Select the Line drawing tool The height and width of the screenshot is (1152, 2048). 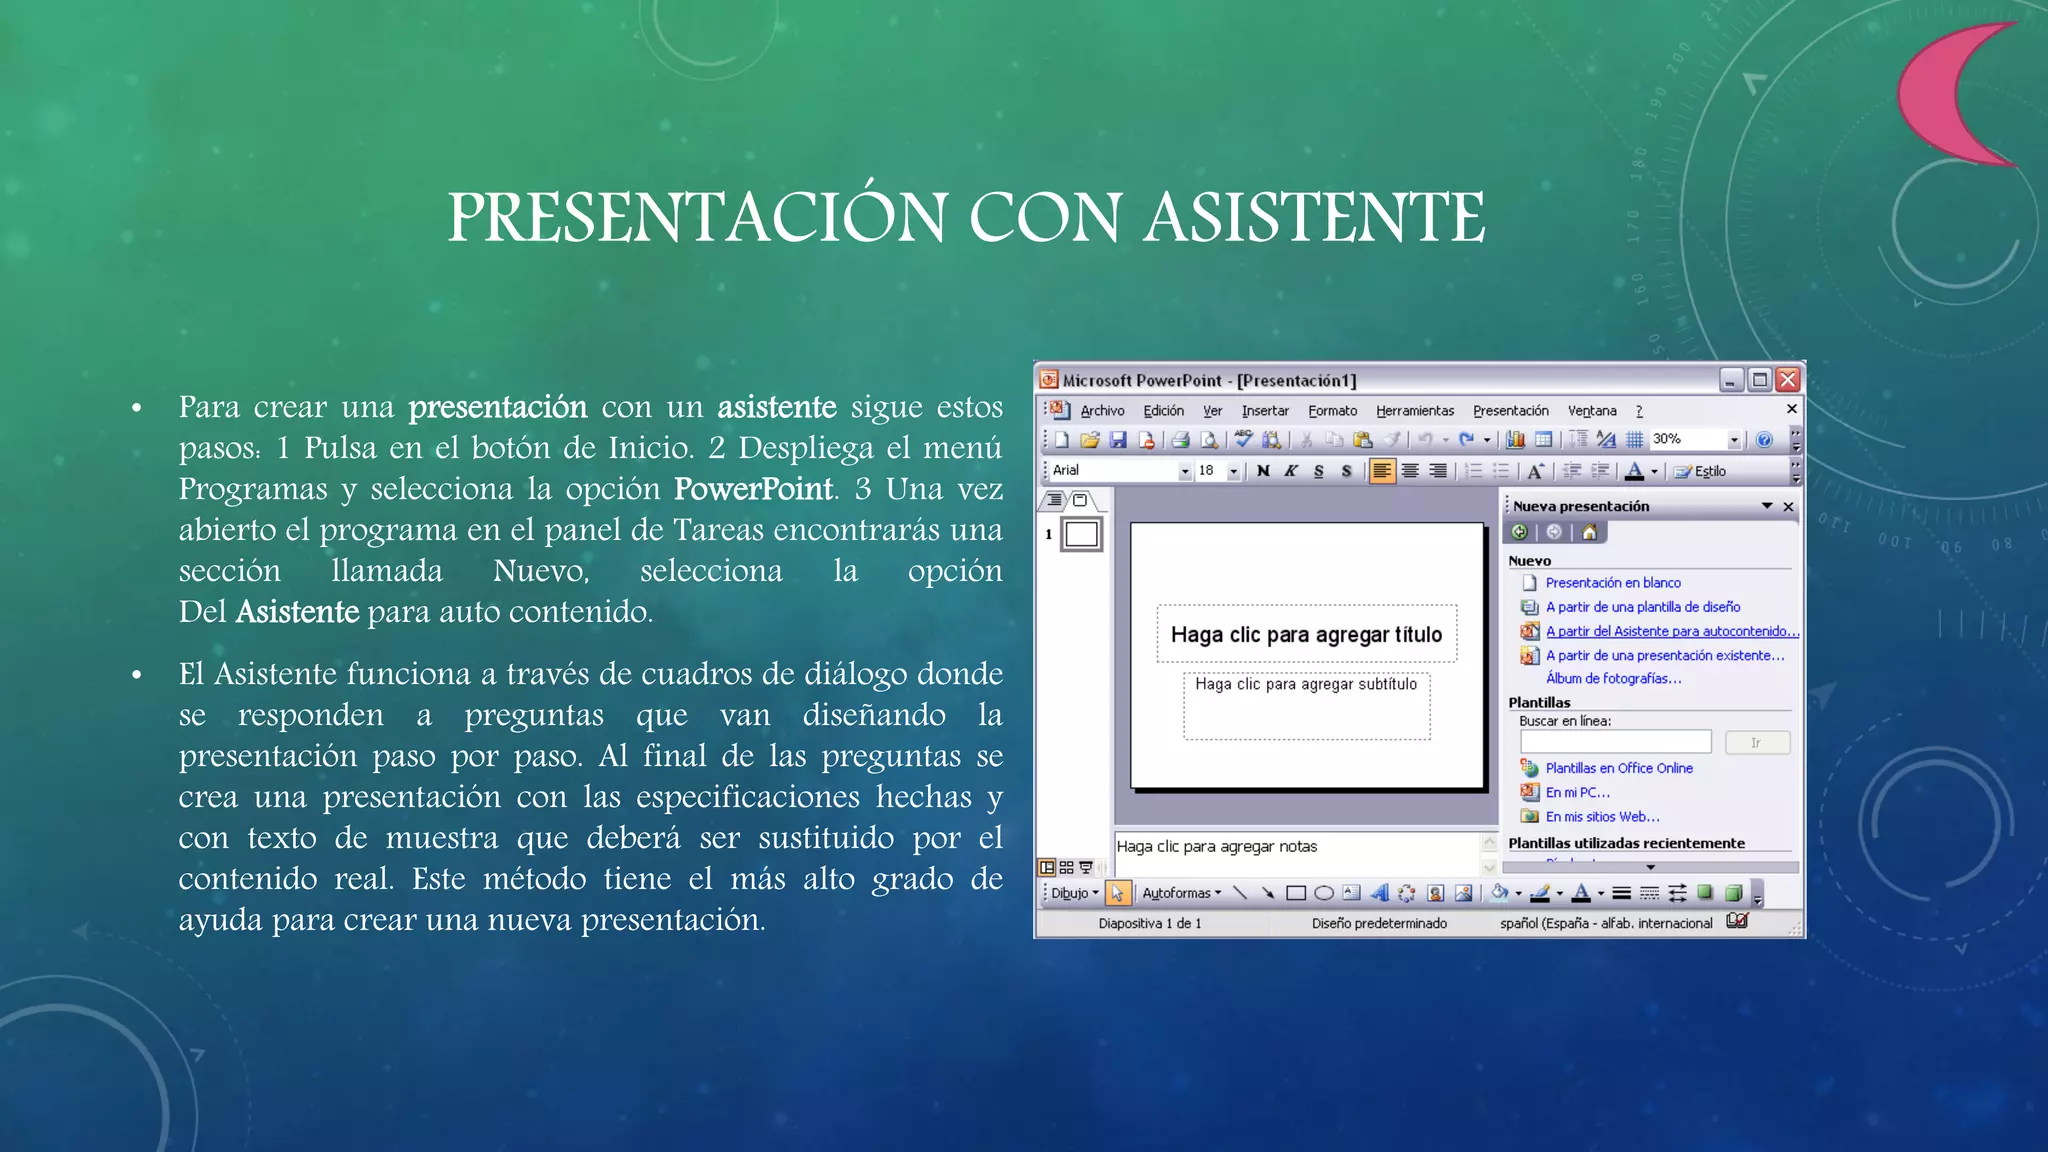(x=1240, y=893)
